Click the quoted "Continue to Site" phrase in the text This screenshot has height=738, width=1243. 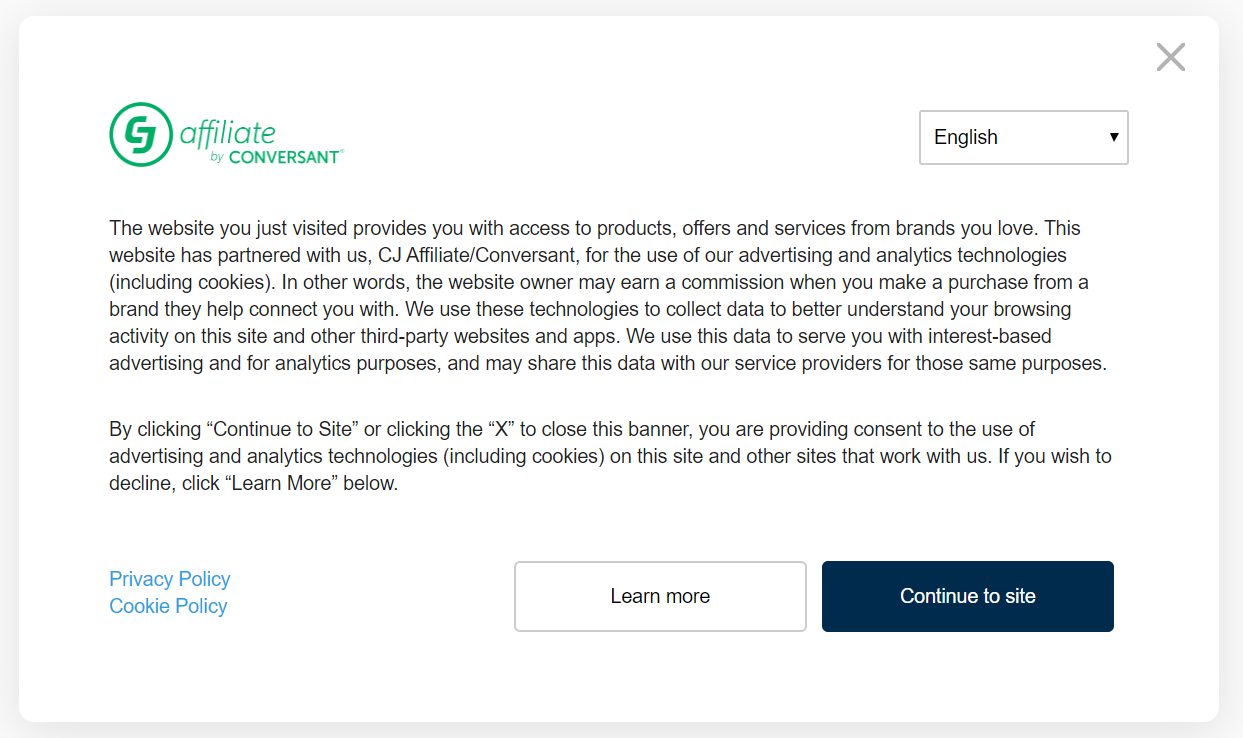282,429
